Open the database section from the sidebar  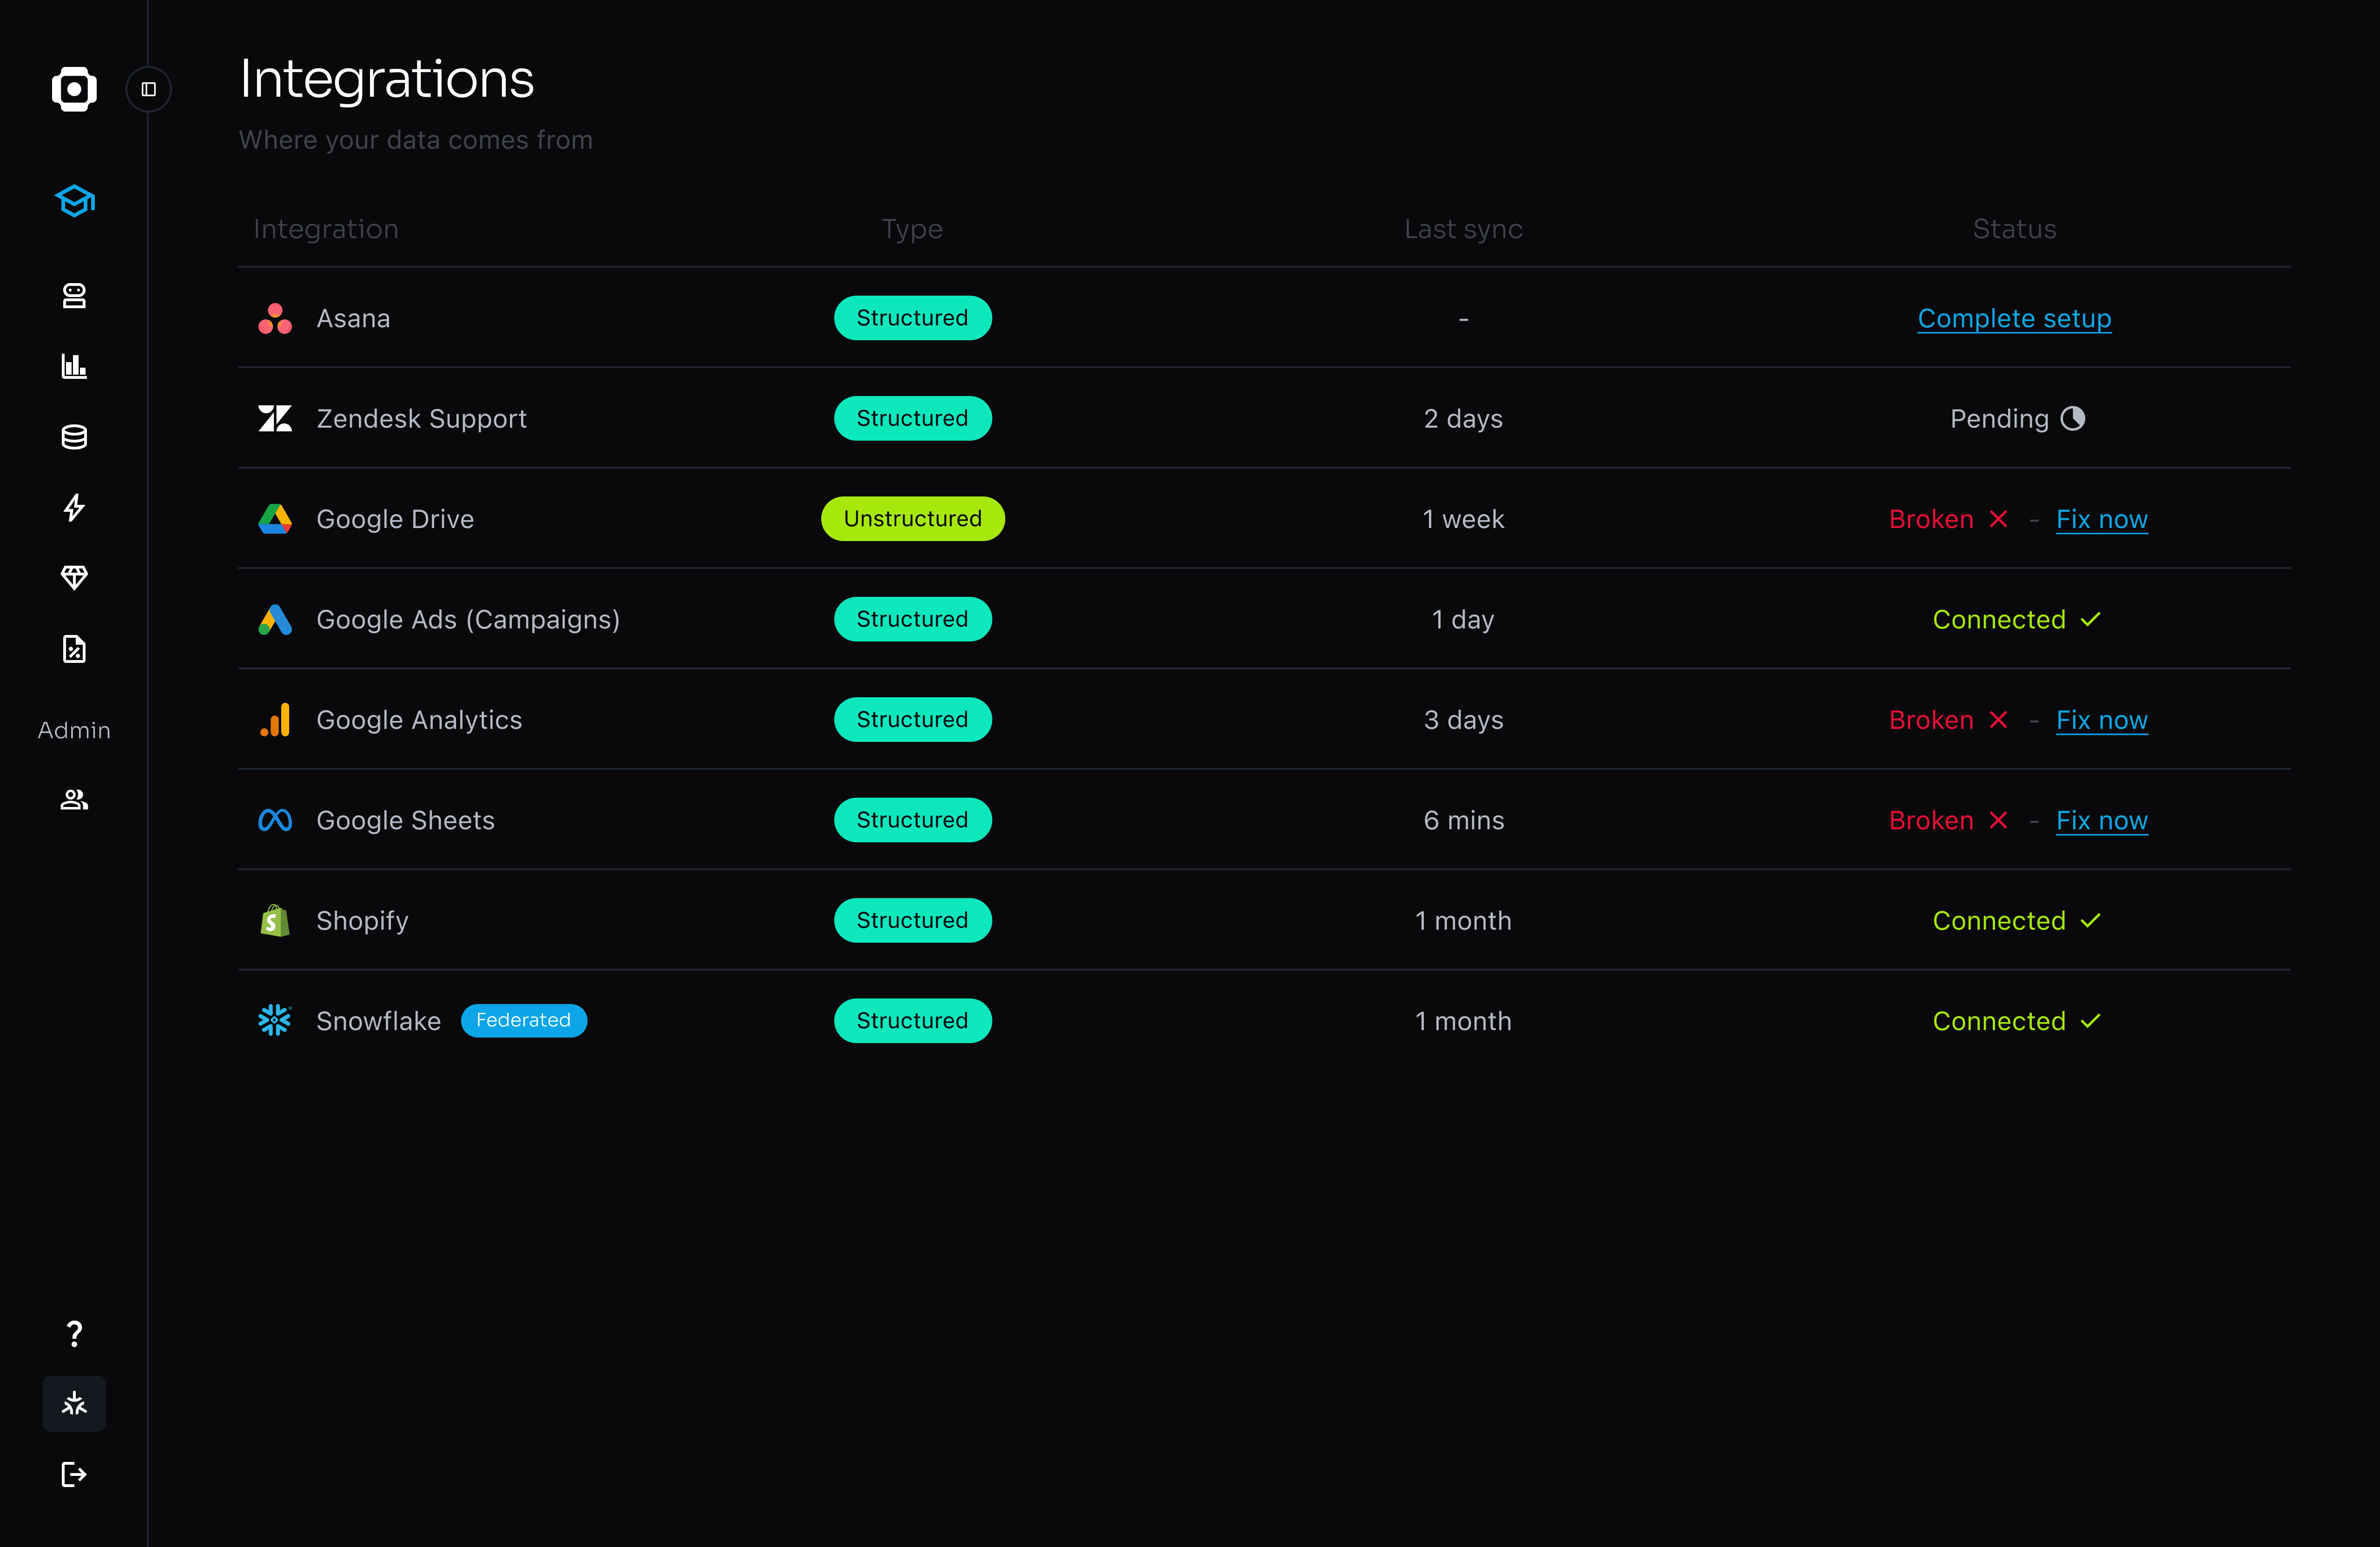click(x=74, y=436)
